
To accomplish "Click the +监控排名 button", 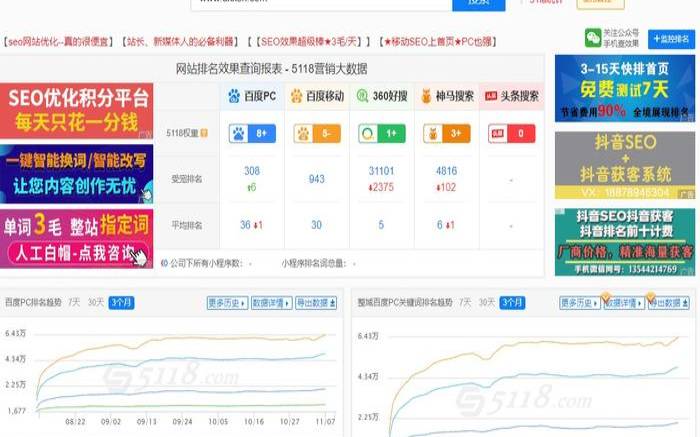I will 671,39.
